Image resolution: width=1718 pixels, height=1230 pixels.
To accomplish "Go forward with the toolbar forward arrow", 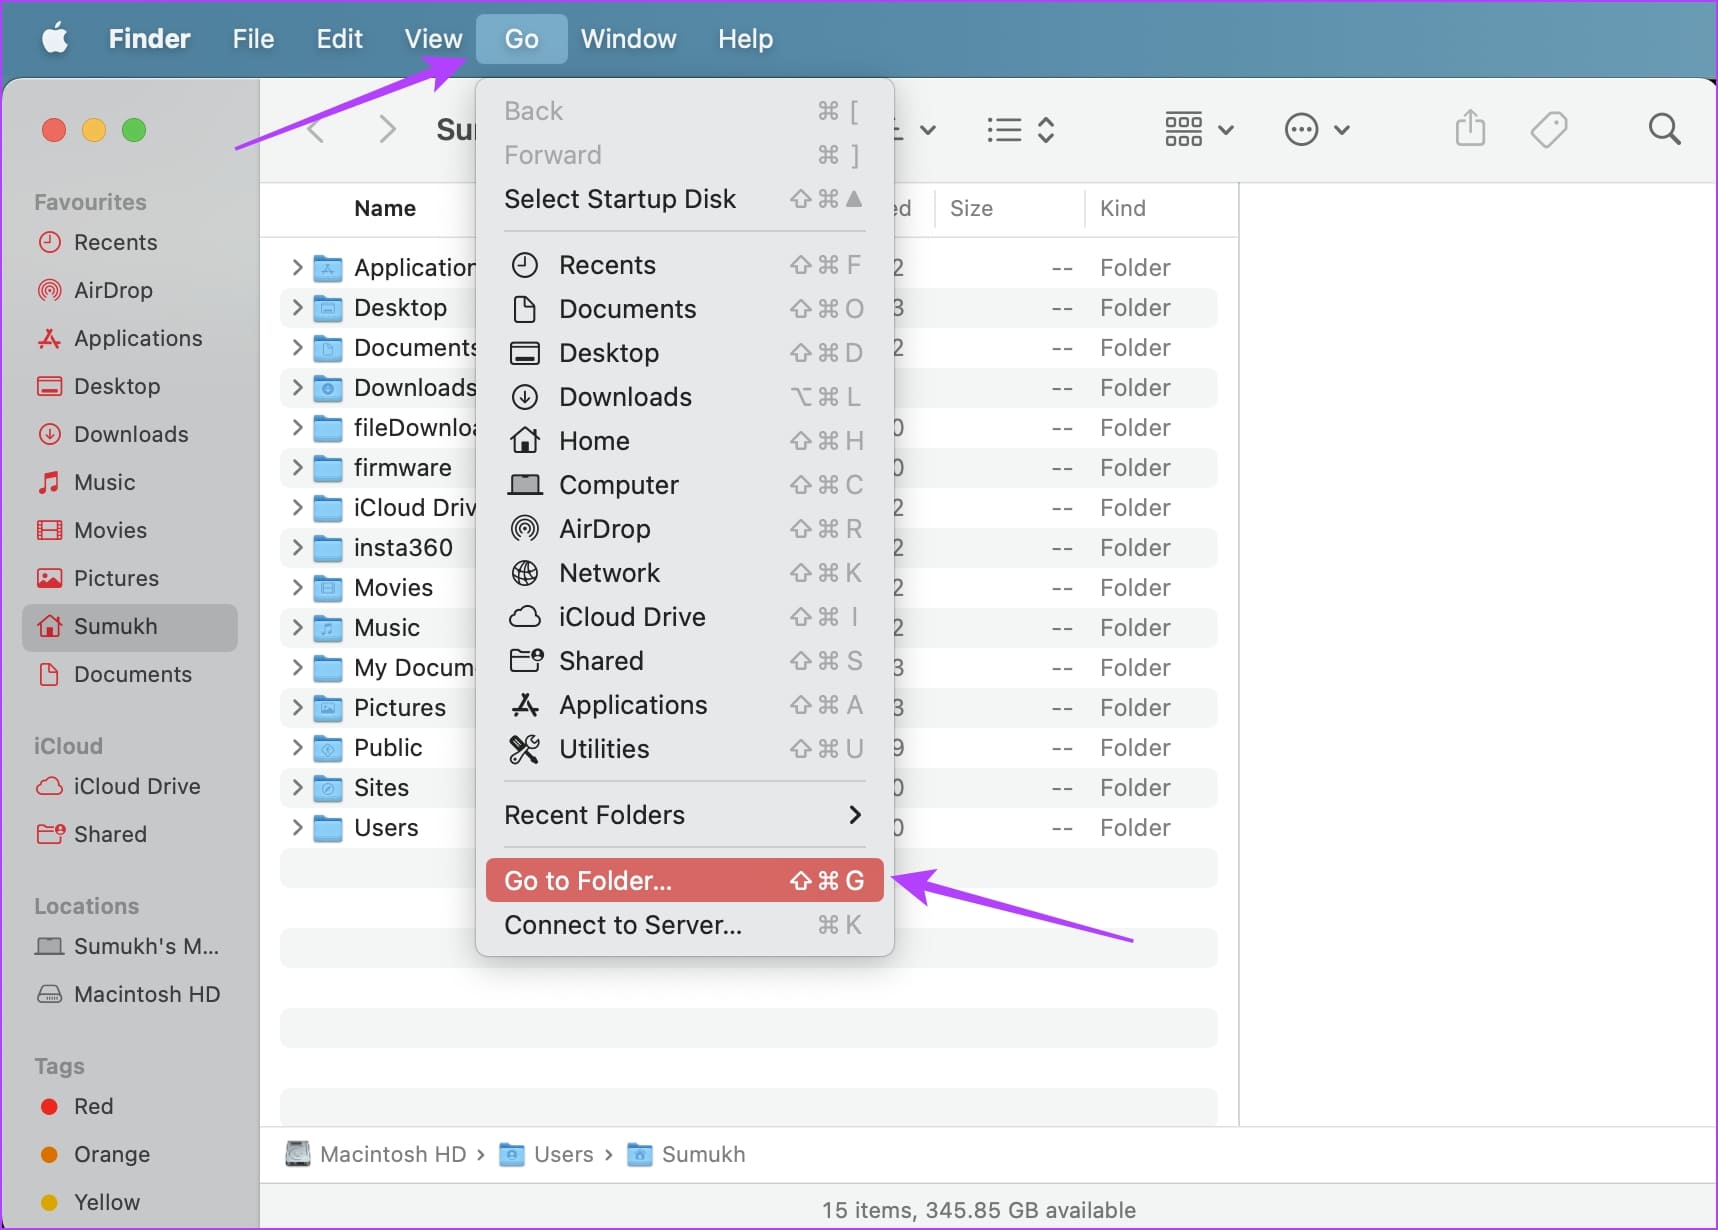I will tap(388, 129).
